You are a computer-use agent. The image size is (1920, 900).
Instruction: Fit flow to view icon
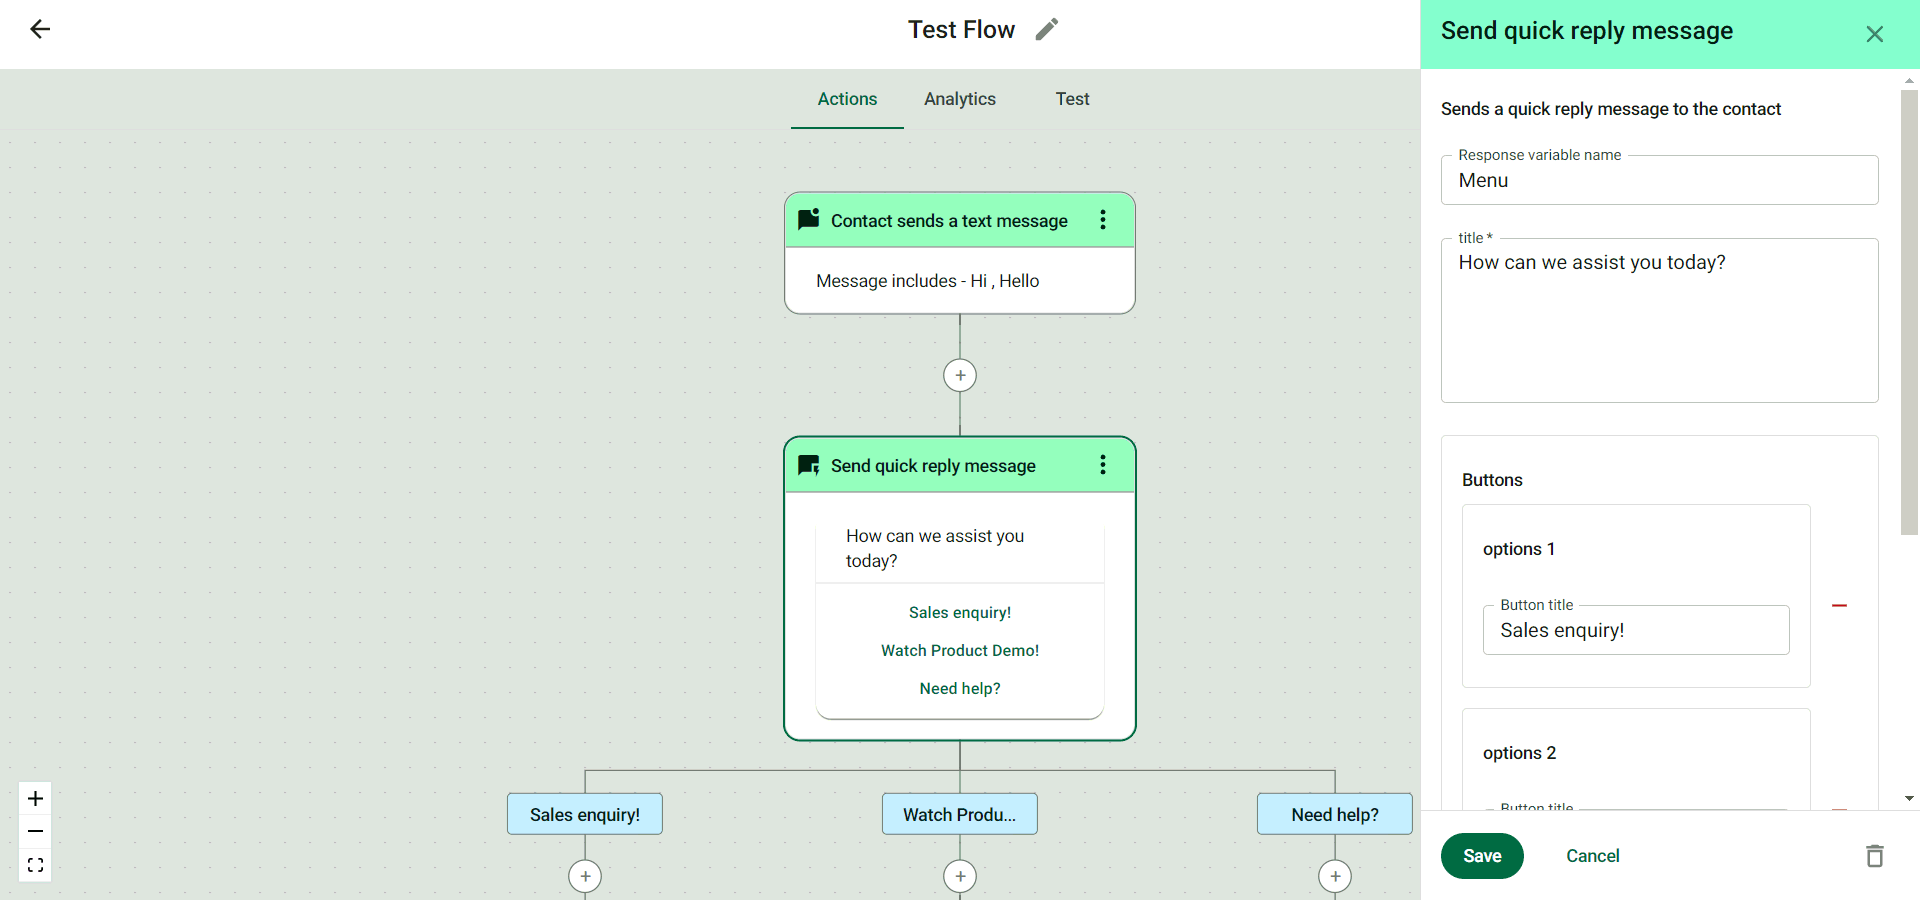coord(35,865)
